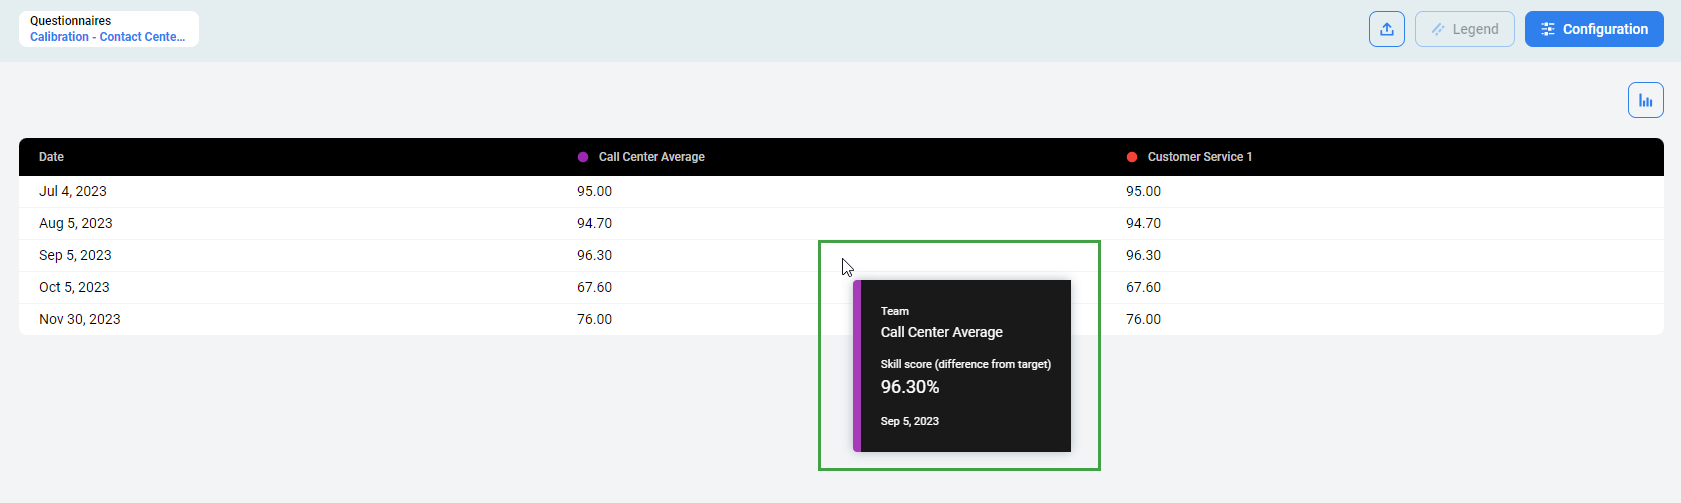The height and width of the screenshot is (503, 1681).
Task: Select the Jul 4, 2023 row date
Action: 73,191
